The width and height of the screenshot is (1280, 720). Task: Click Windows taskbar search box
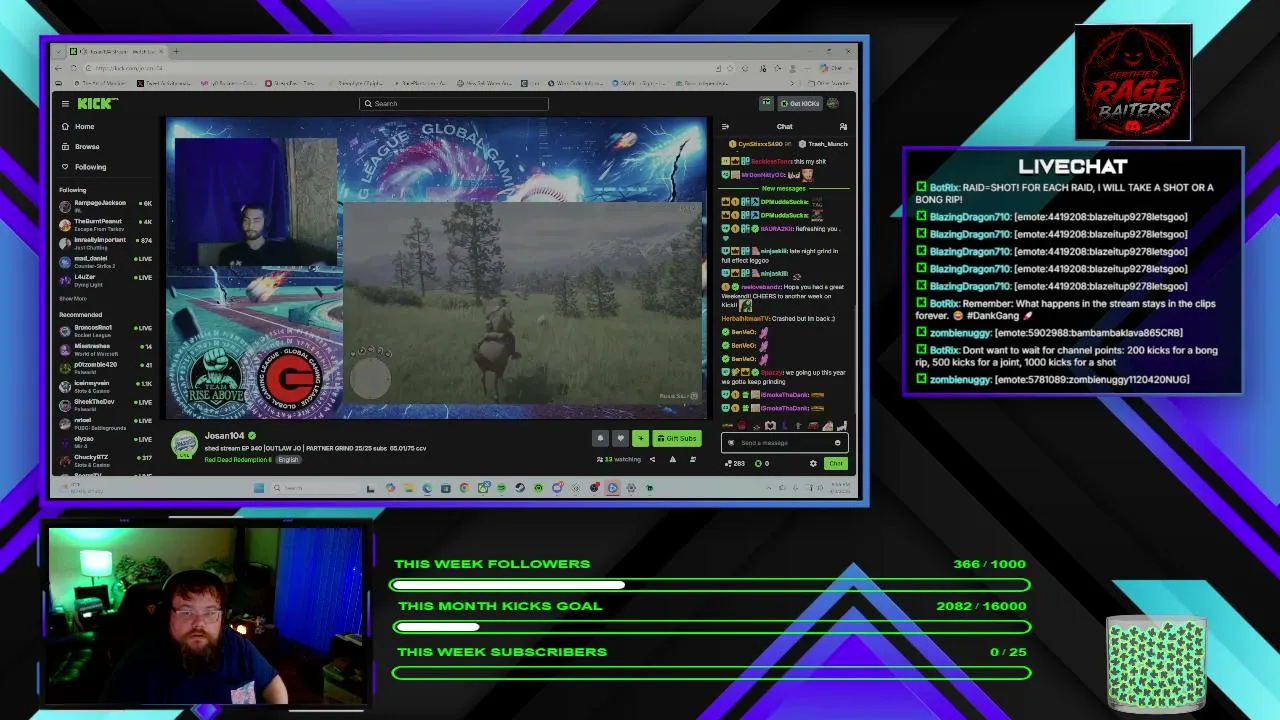(x=315, y=488)
